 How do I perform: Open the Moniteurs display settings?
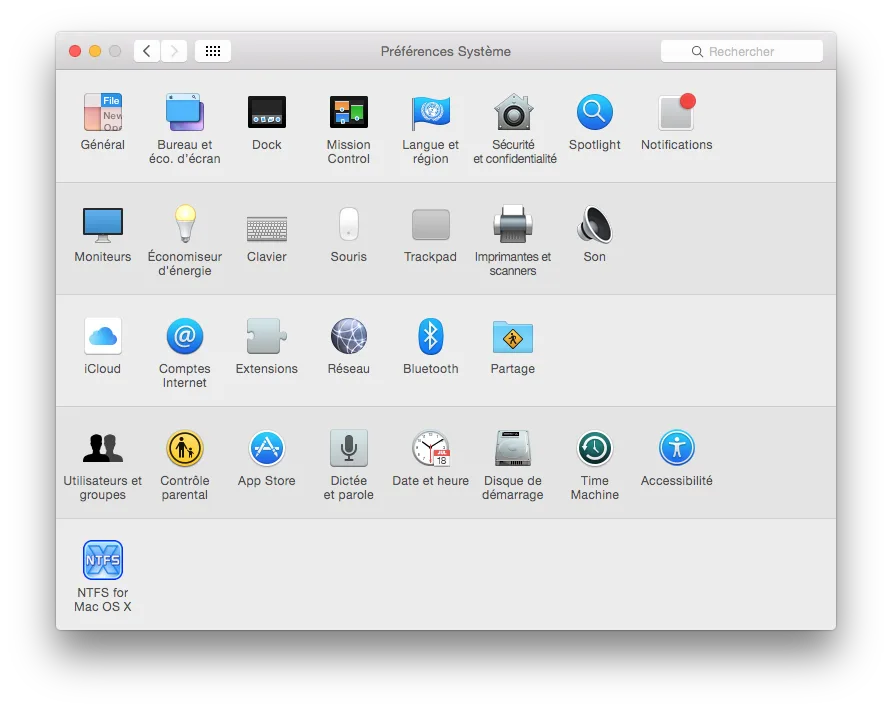point(103,225)
